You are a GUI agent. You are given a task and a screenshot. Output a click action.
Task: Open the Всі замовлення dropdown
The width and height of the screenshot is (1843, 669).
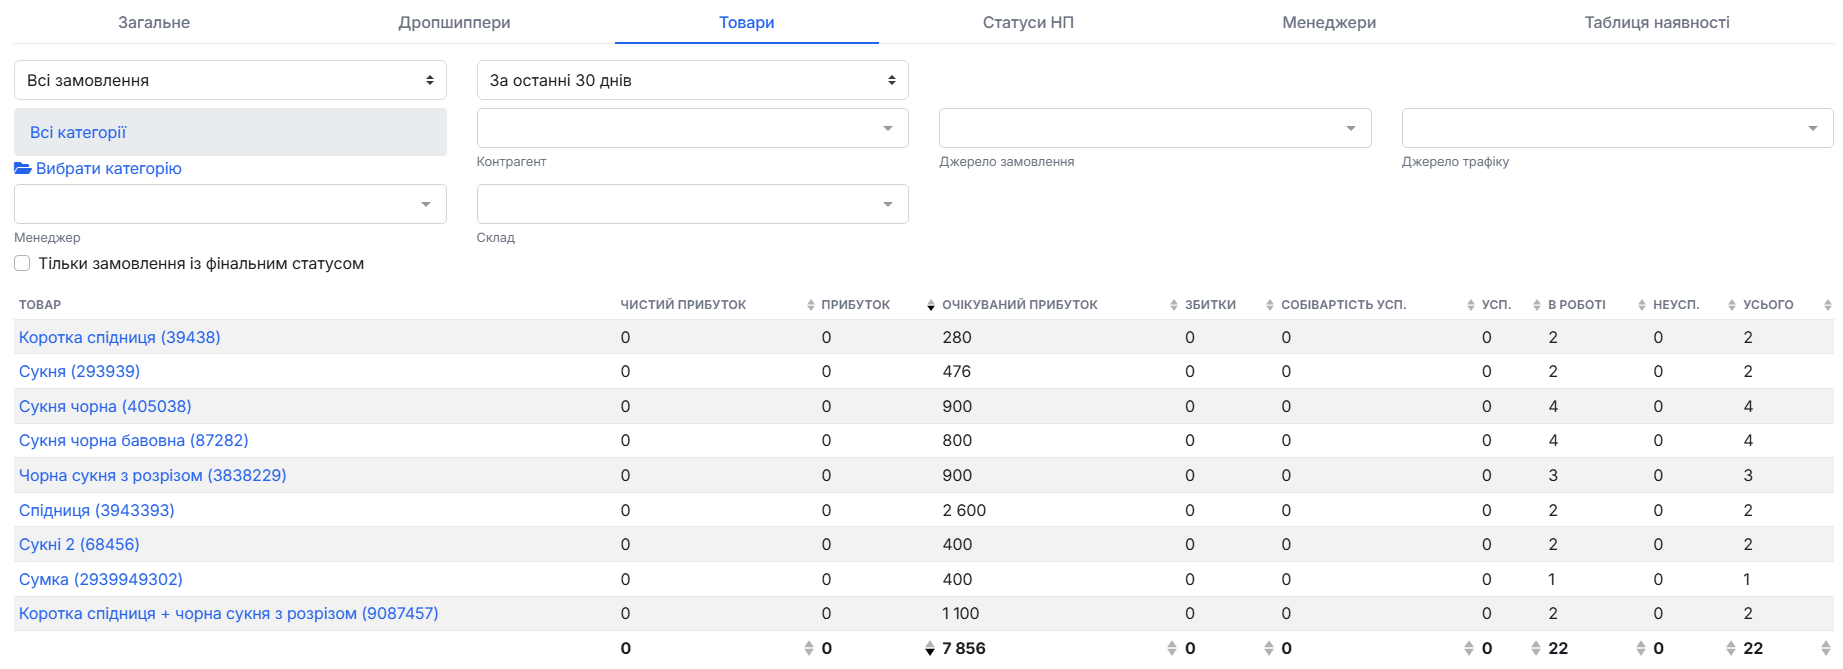click(230, 80)
